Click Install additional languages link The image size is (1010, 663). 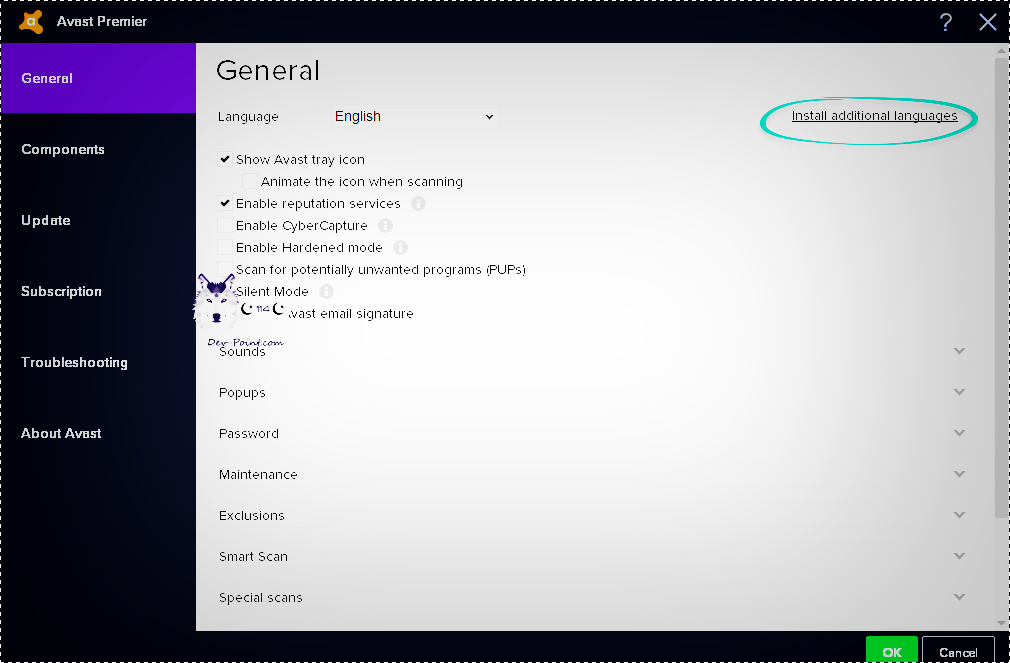874,116
